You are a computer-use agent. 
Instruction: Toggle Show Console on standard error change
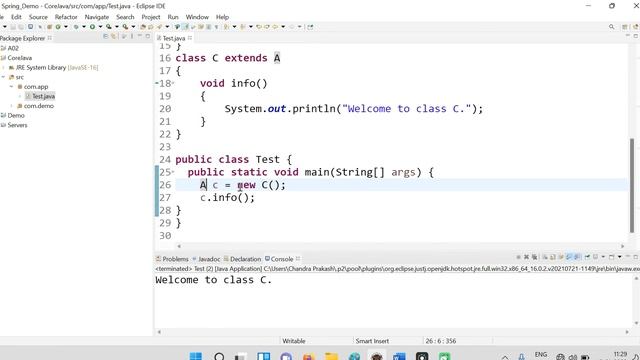pyautogui.click(x=576, y=257)
